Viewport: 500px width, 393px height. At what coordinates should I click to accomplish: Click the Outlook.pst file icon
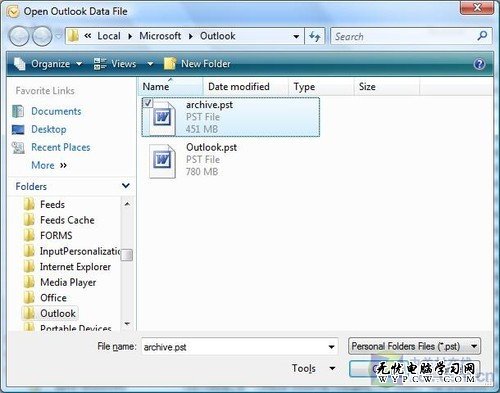(162, 161)
